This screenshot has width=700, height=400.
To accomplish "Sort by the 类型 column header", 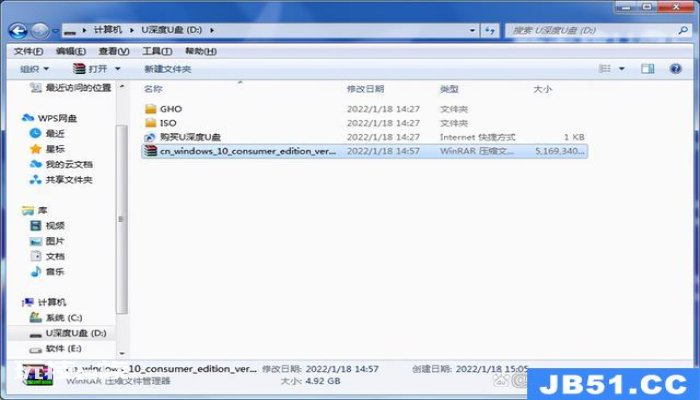I will 449,89.
